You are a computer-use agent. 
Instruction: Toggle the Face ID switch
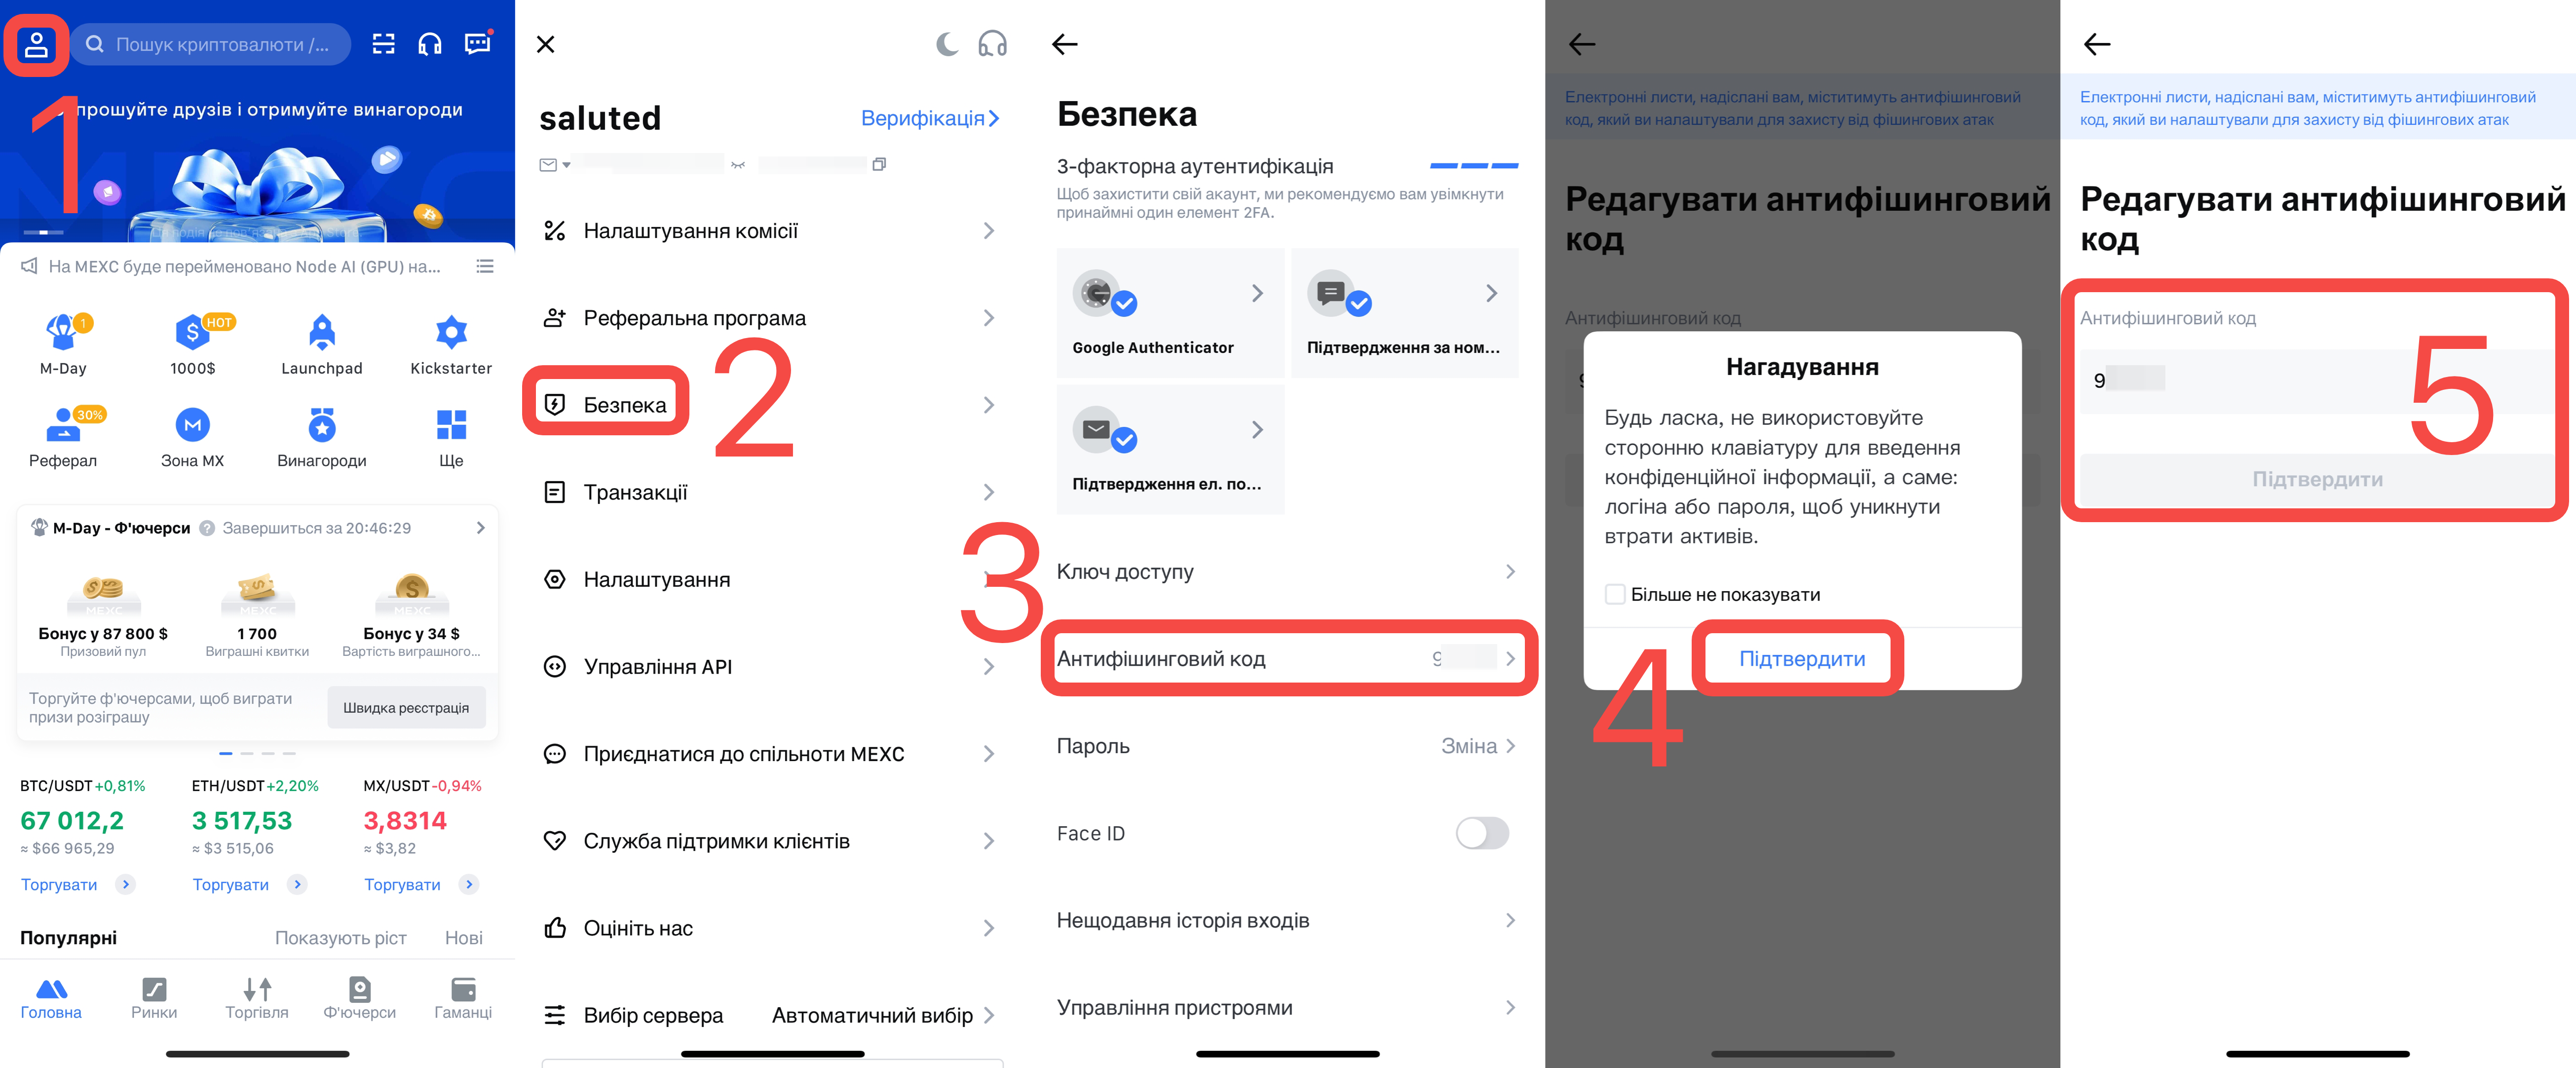point(1482,833)
